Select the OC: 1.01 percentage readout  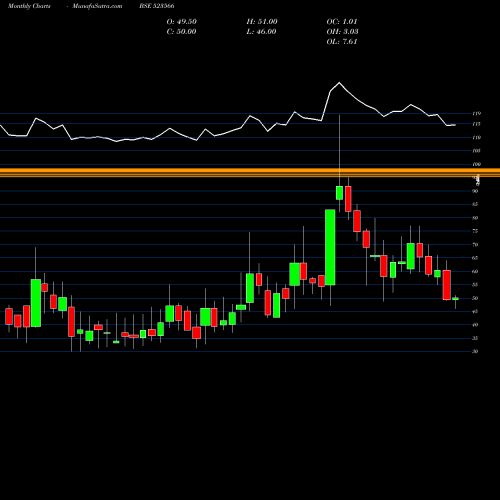pyautogui.click(x=342, y=22)
